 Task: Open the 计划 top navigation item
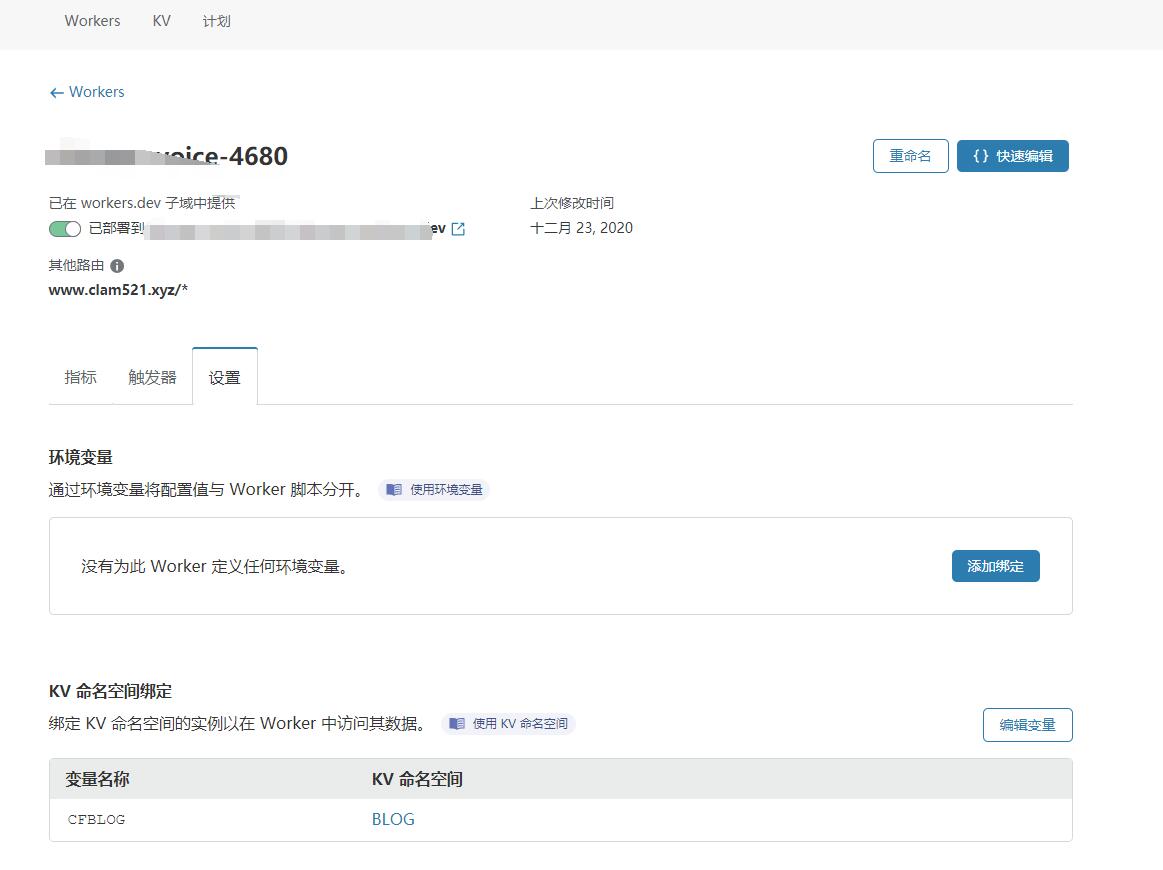[217, 21]
